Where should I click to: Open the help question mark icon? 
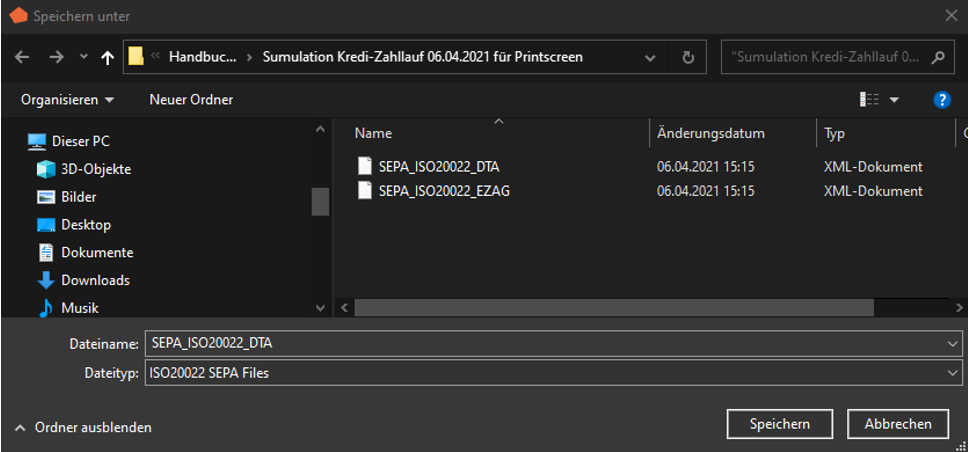pyautogui.click(x=941, y=99)
